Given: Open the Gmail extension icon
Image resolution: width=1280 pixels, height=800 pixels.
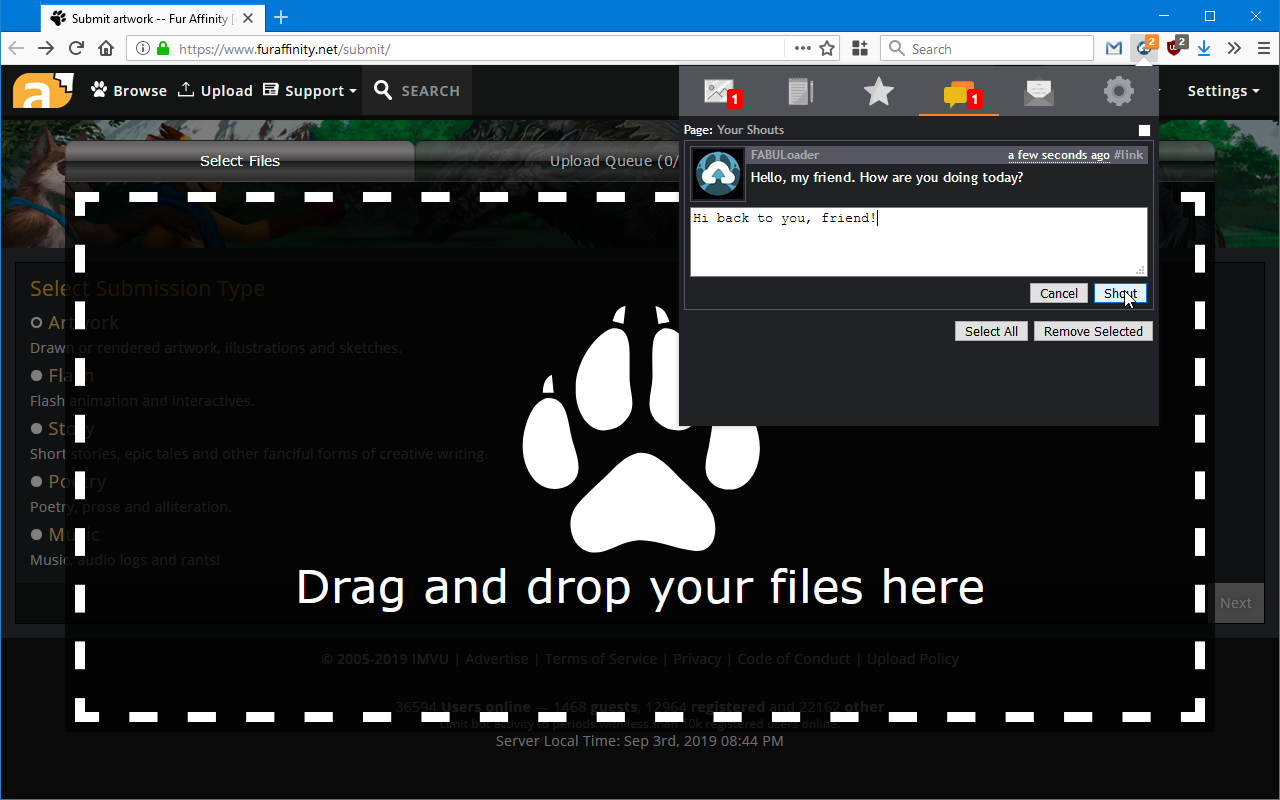Looking at the screenshot, I should [x=1114, y=48].
